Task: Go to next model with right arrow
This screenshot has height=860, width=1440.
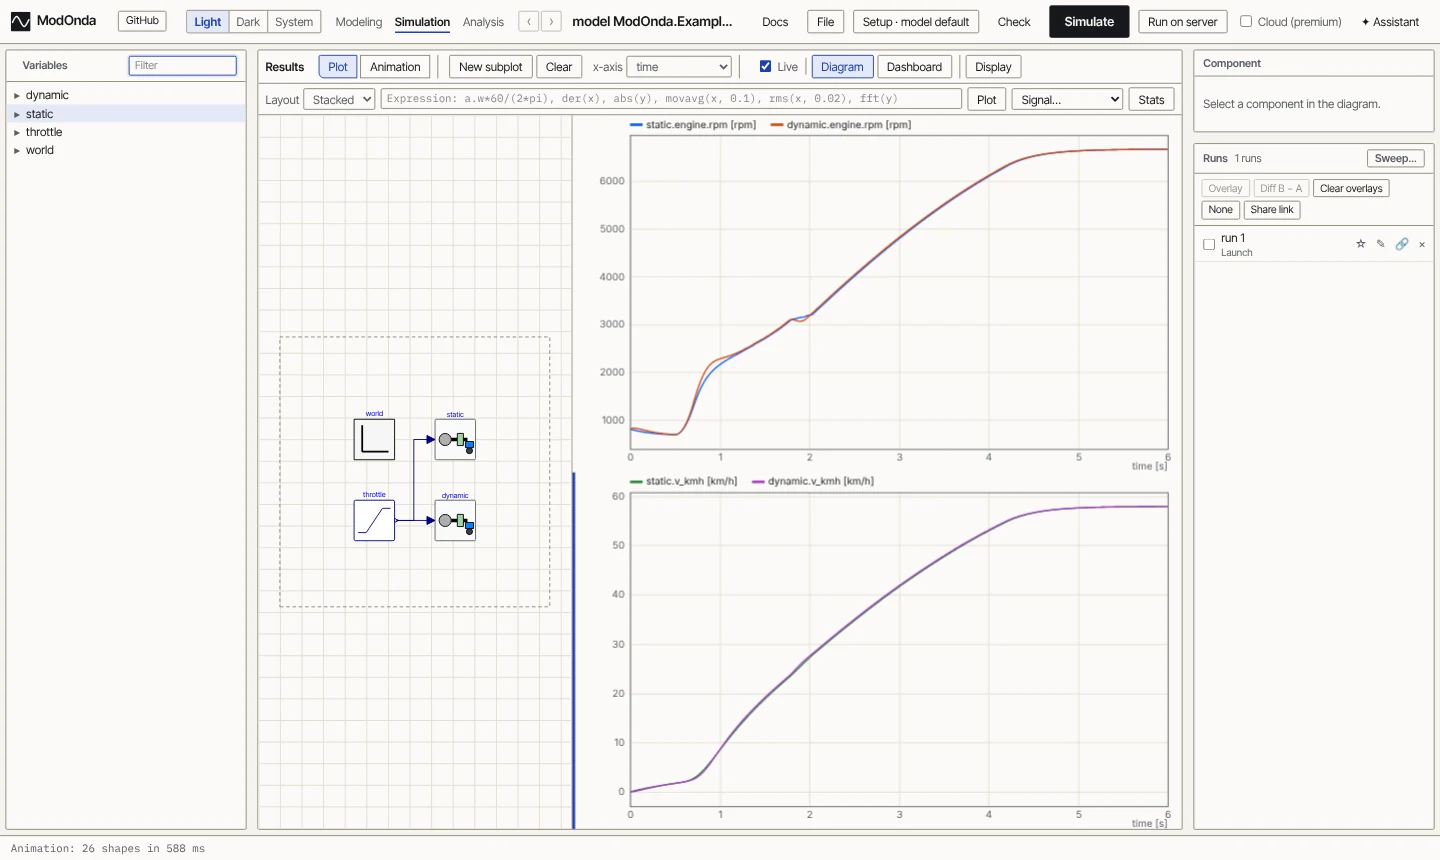Action: pos(550,21)
